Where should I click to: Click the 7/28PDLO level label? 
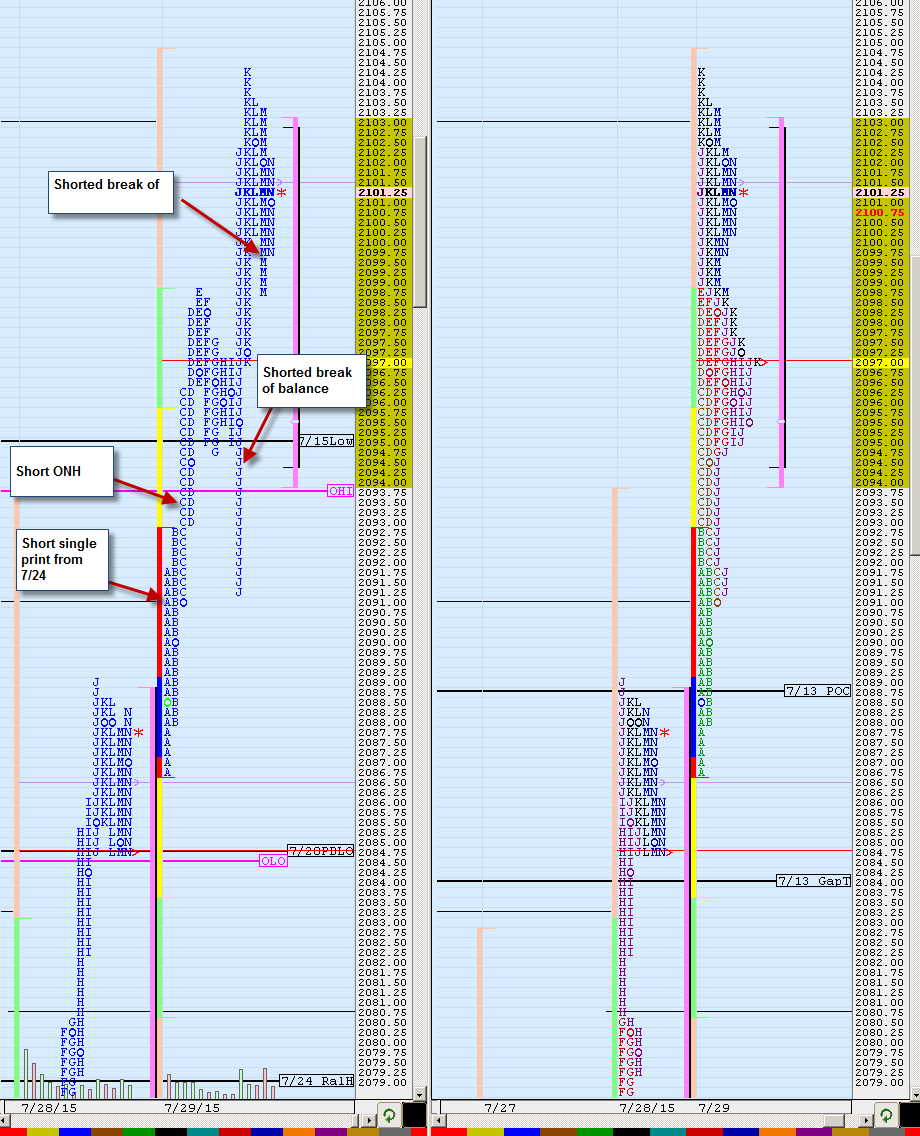click(x=321, y=851)
